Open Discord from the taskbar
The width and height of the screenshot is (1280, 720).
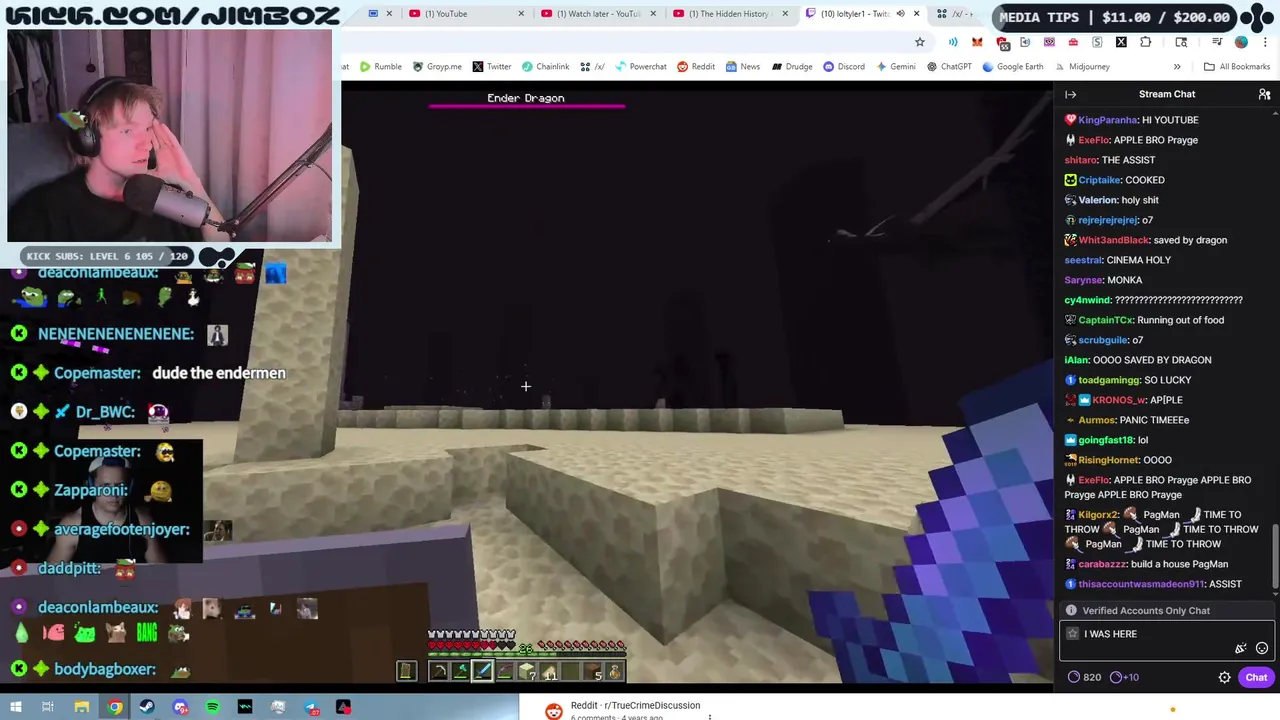(x=180, y=707)
